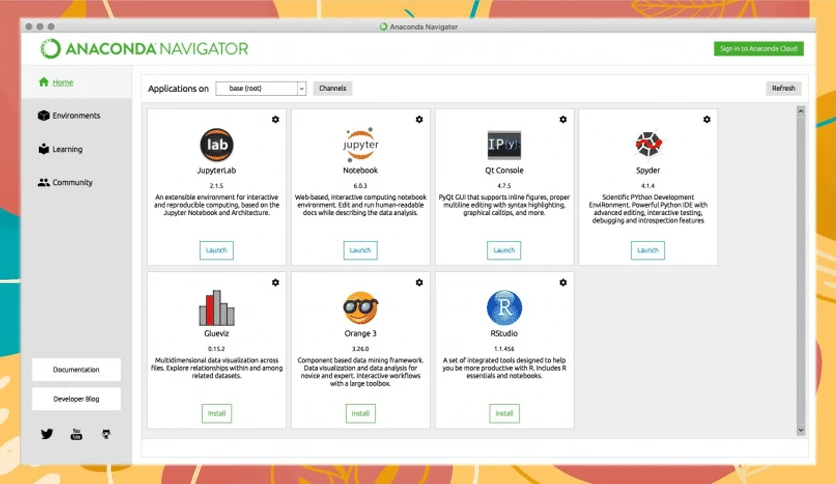Install Glueviz
The width and height of the screenshot is (836, 484).
pyautogui.click(x=216, y=413)
